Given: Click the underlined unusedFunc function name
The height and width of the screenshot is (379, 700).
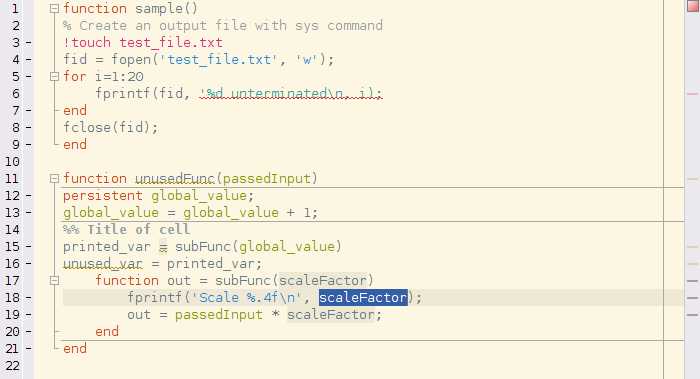Looking at the screenshot, I should click(175, 179).
